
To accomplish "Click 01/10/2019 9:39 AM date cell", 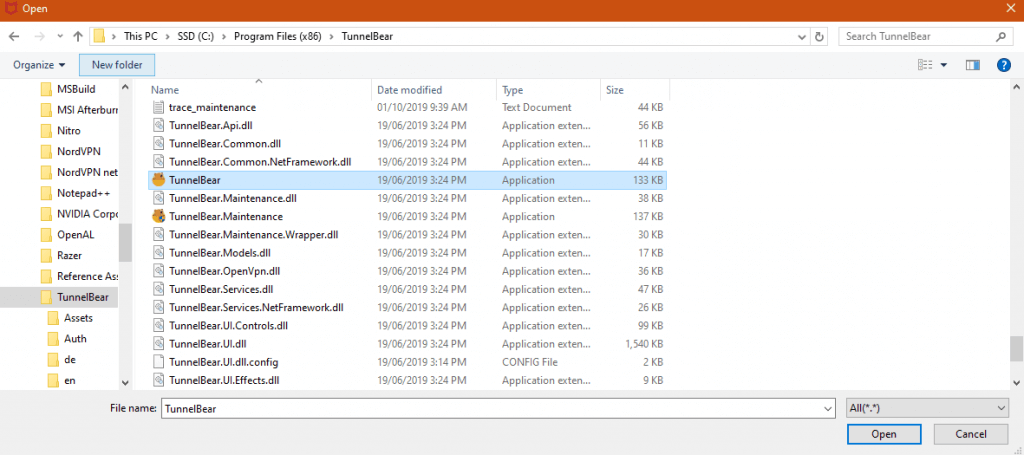I will pos(422,107).
